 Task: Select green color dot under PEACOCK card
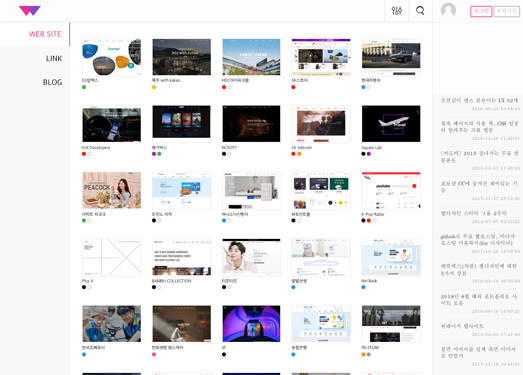pos(84,221)
